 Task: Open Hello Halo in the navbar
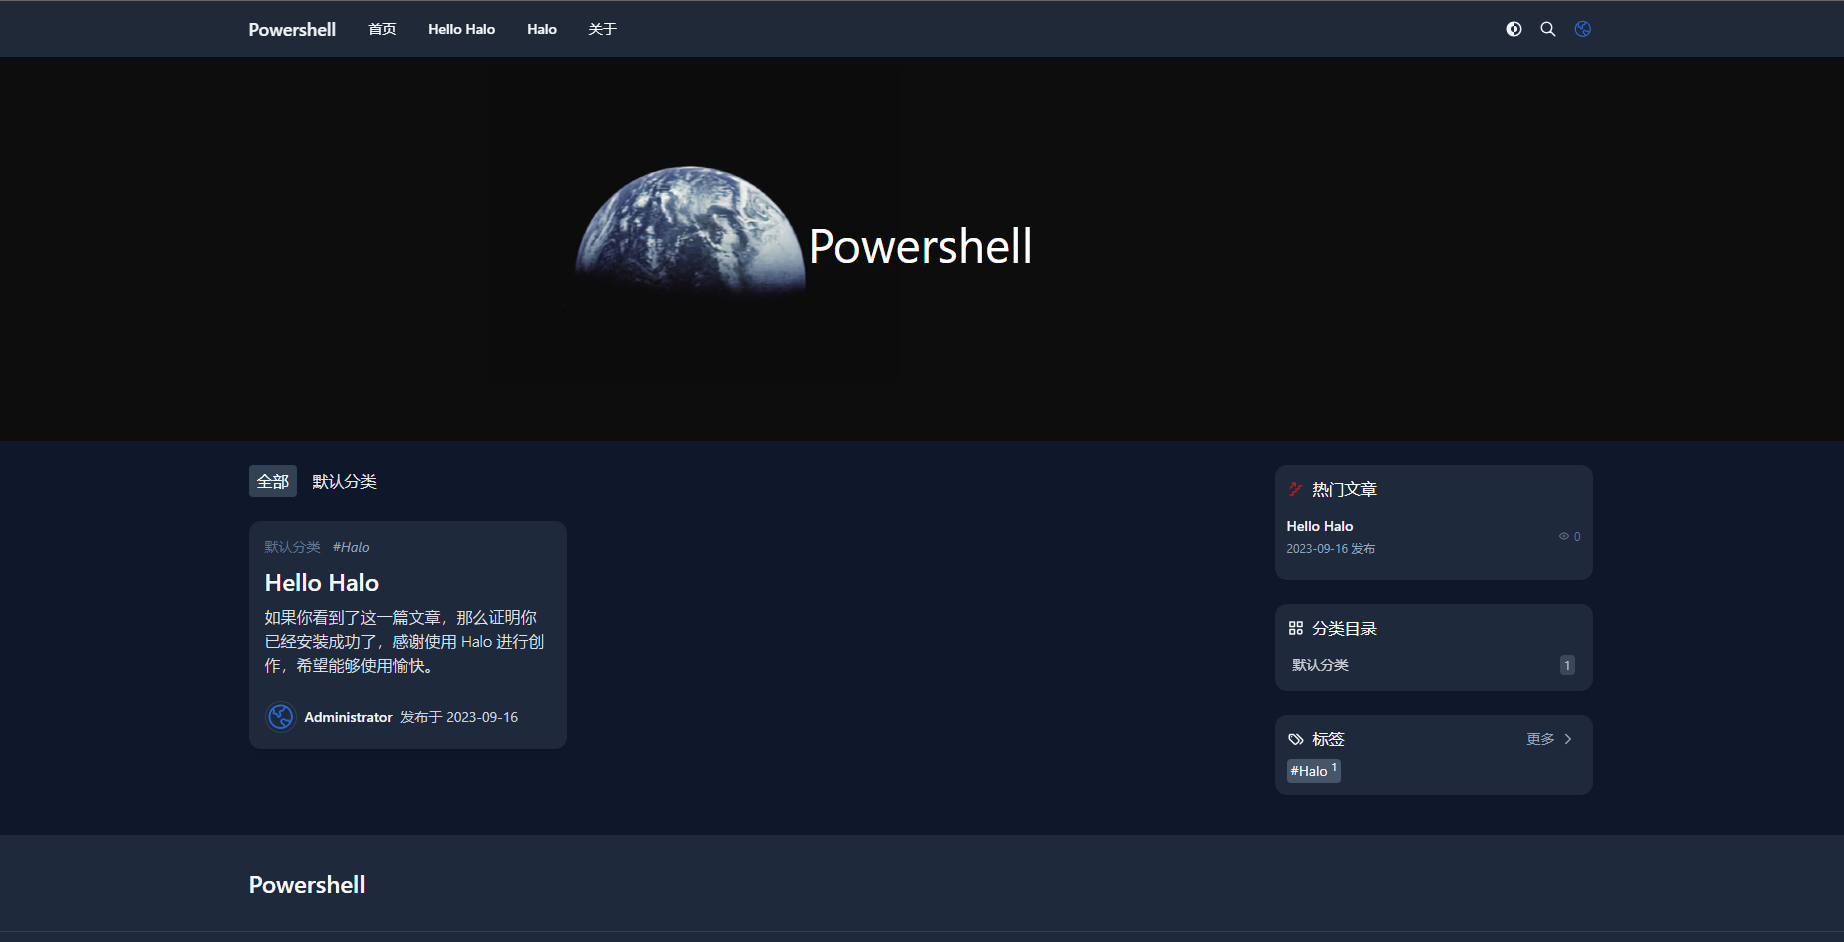tap(461, 29)
